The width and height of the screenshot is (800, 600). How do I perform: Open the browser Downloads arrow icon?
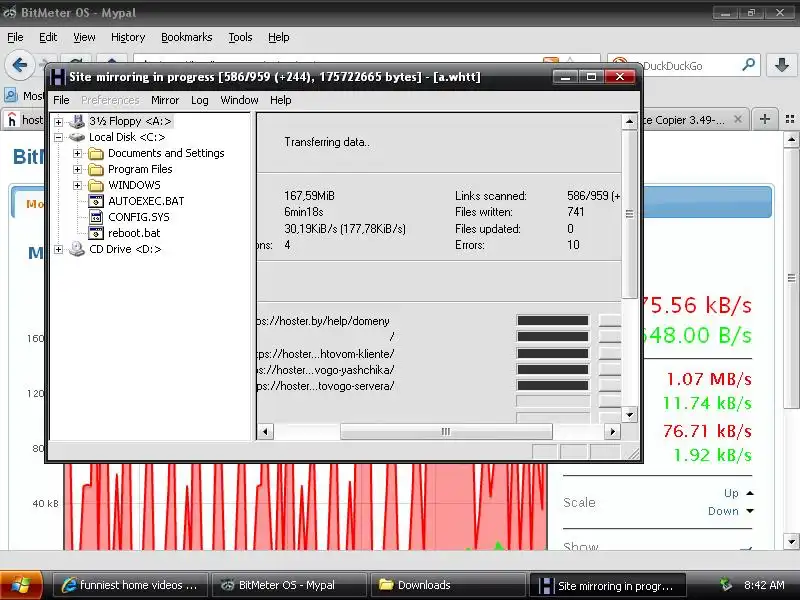point(781,65)
